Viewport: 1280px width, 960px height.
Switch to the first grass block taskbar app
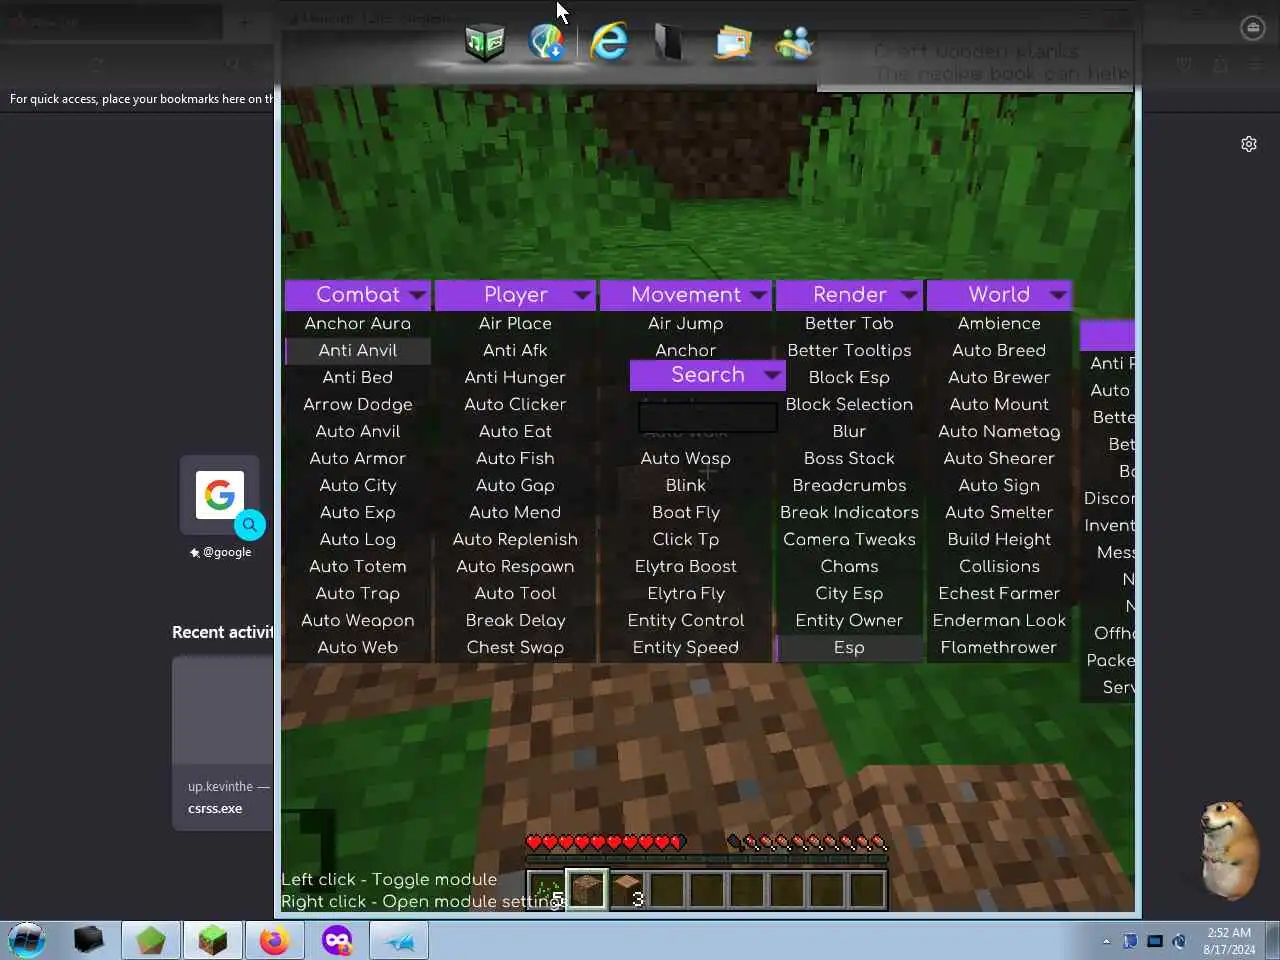coord(151,940)
